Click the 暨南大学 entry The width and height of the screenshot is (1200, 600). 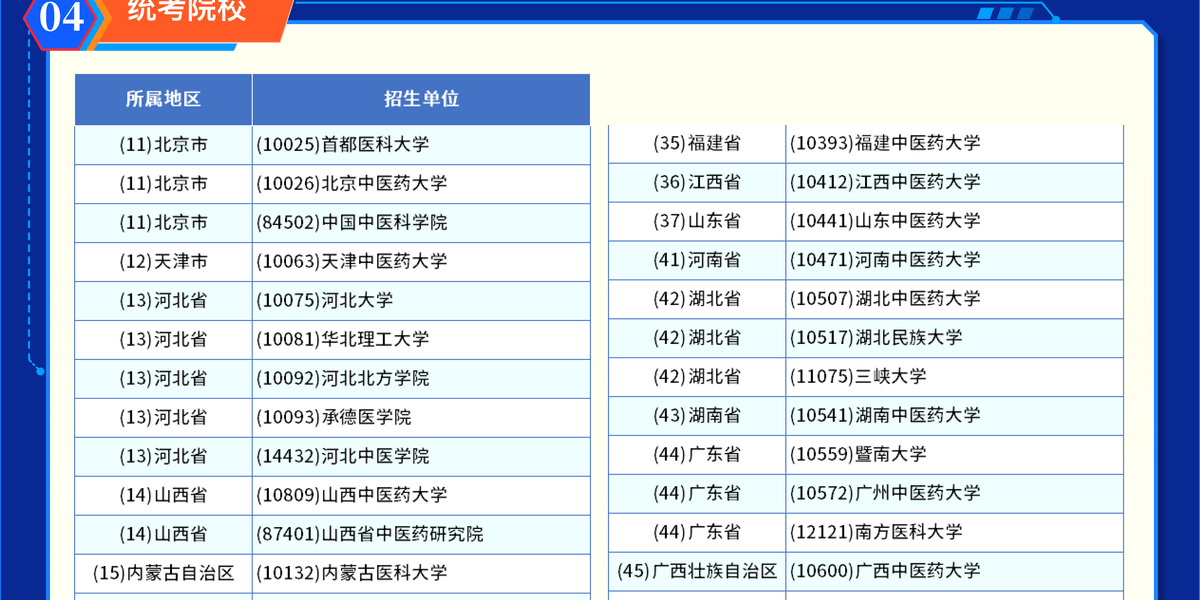(858, 454)
